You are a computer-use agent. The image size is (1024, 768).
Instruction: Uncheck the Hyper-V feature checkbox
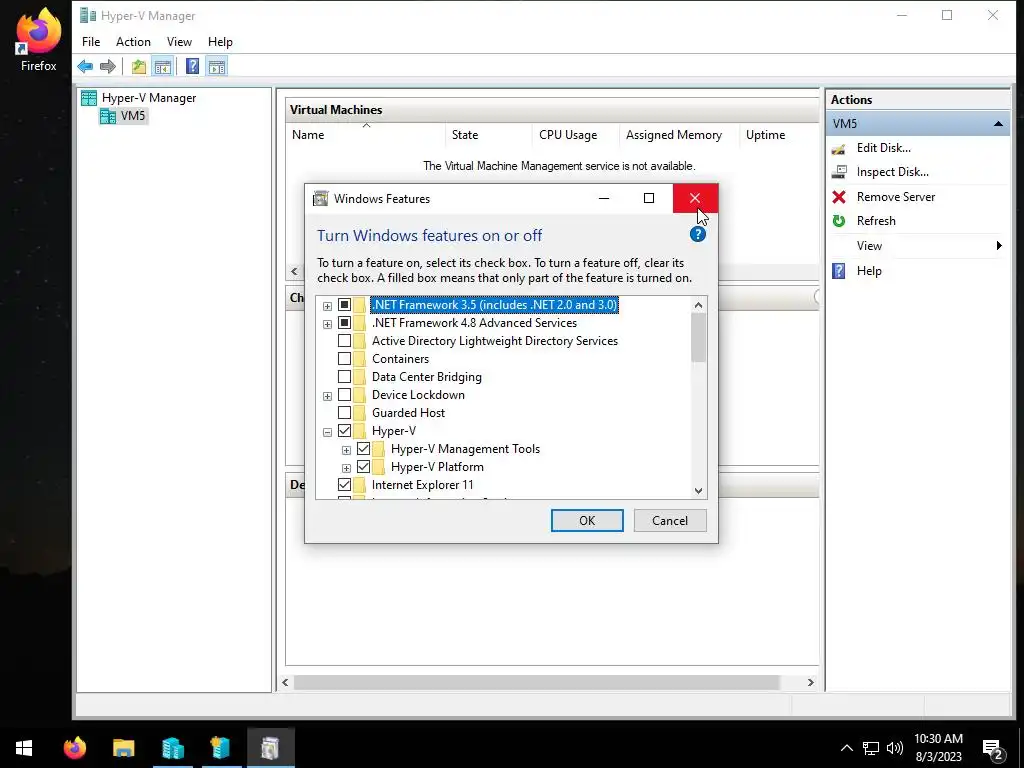coord(344,431)
